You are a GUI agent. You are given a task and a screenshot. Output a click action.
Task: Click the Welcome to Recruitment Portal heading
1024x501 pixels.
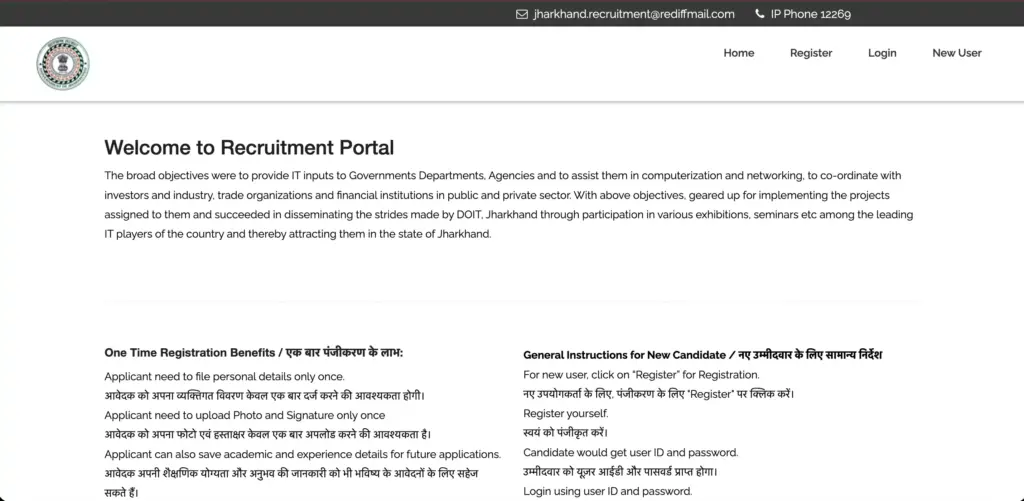tap(249, 148)
